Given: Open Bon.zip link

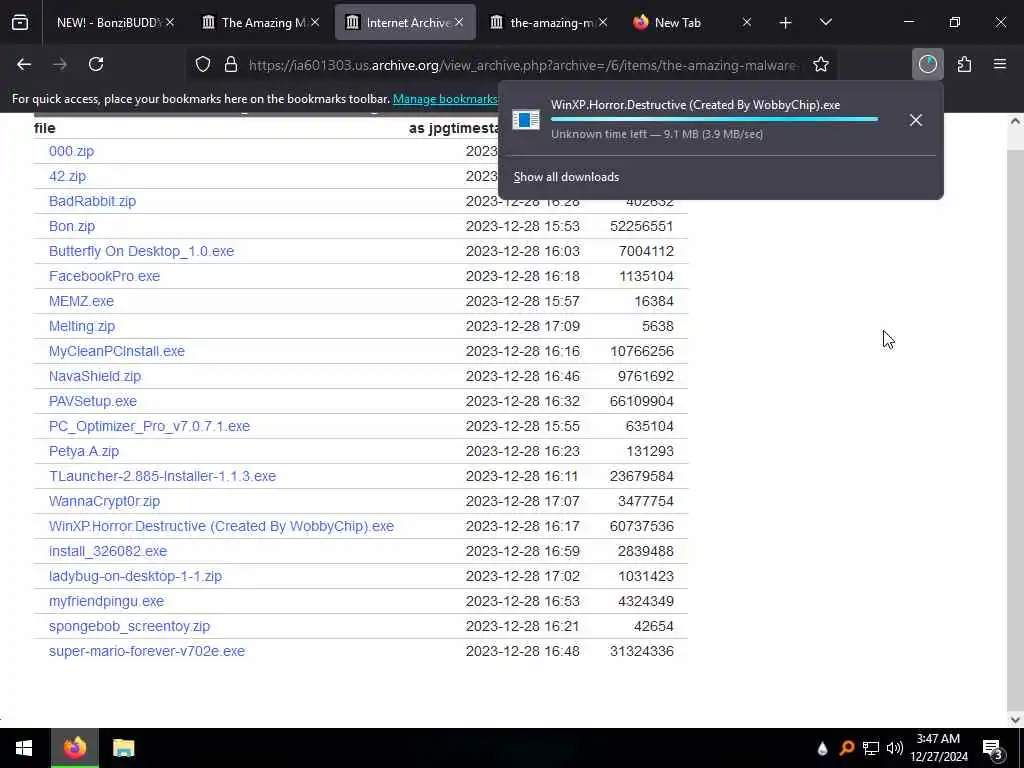Looking at the screenshot, I should (x=72, y=226).
